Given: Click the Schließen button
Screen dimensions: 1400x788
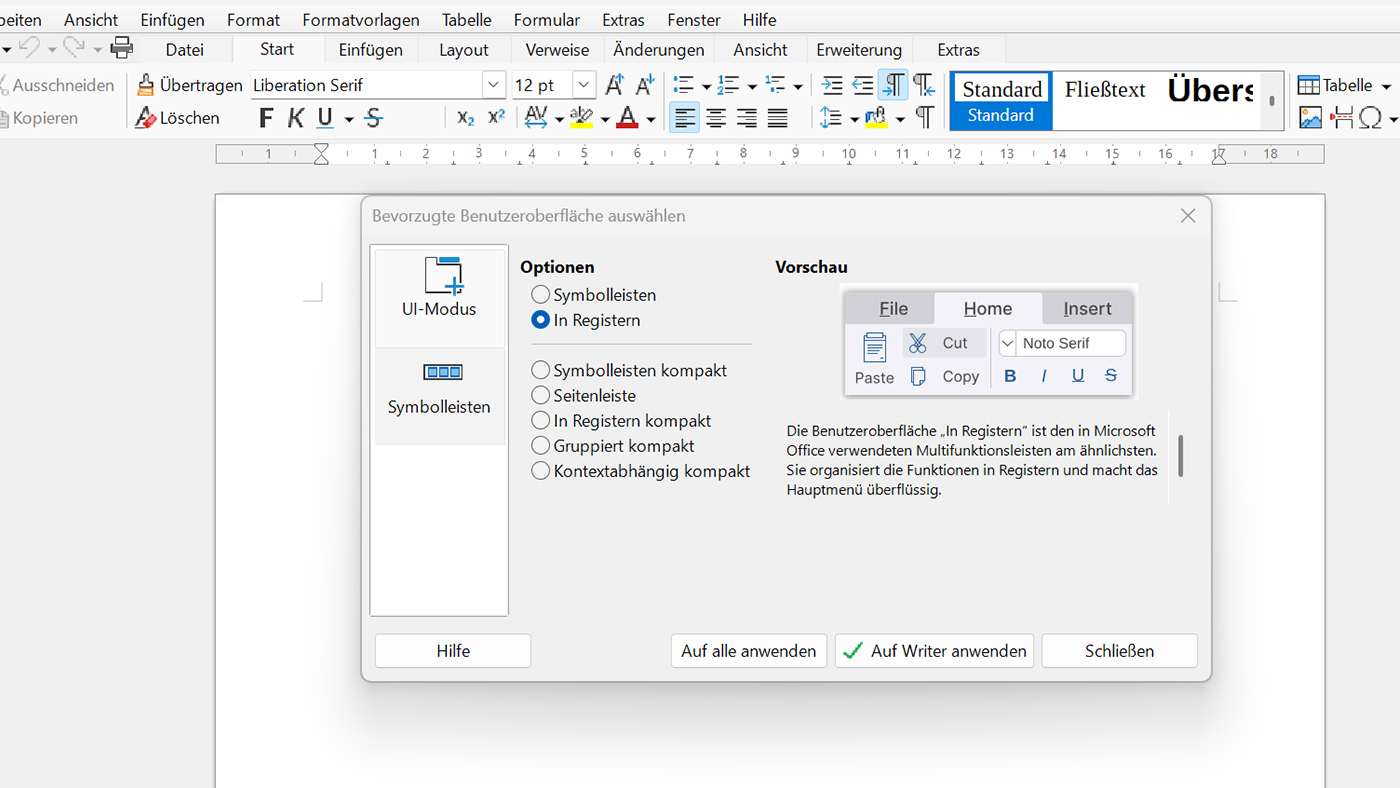Looking at the screenshot, I should point(1119,651).
